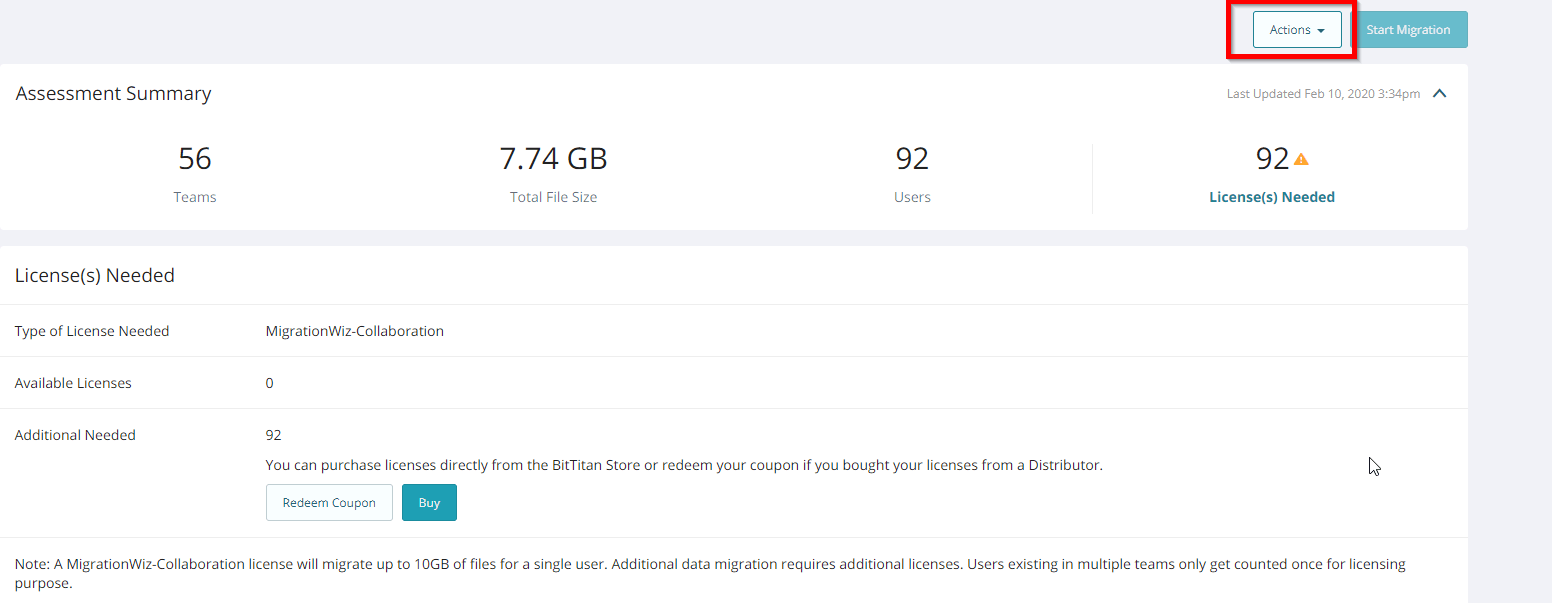
Task: Select the 56 Teams count
Action: pos(195,159)
